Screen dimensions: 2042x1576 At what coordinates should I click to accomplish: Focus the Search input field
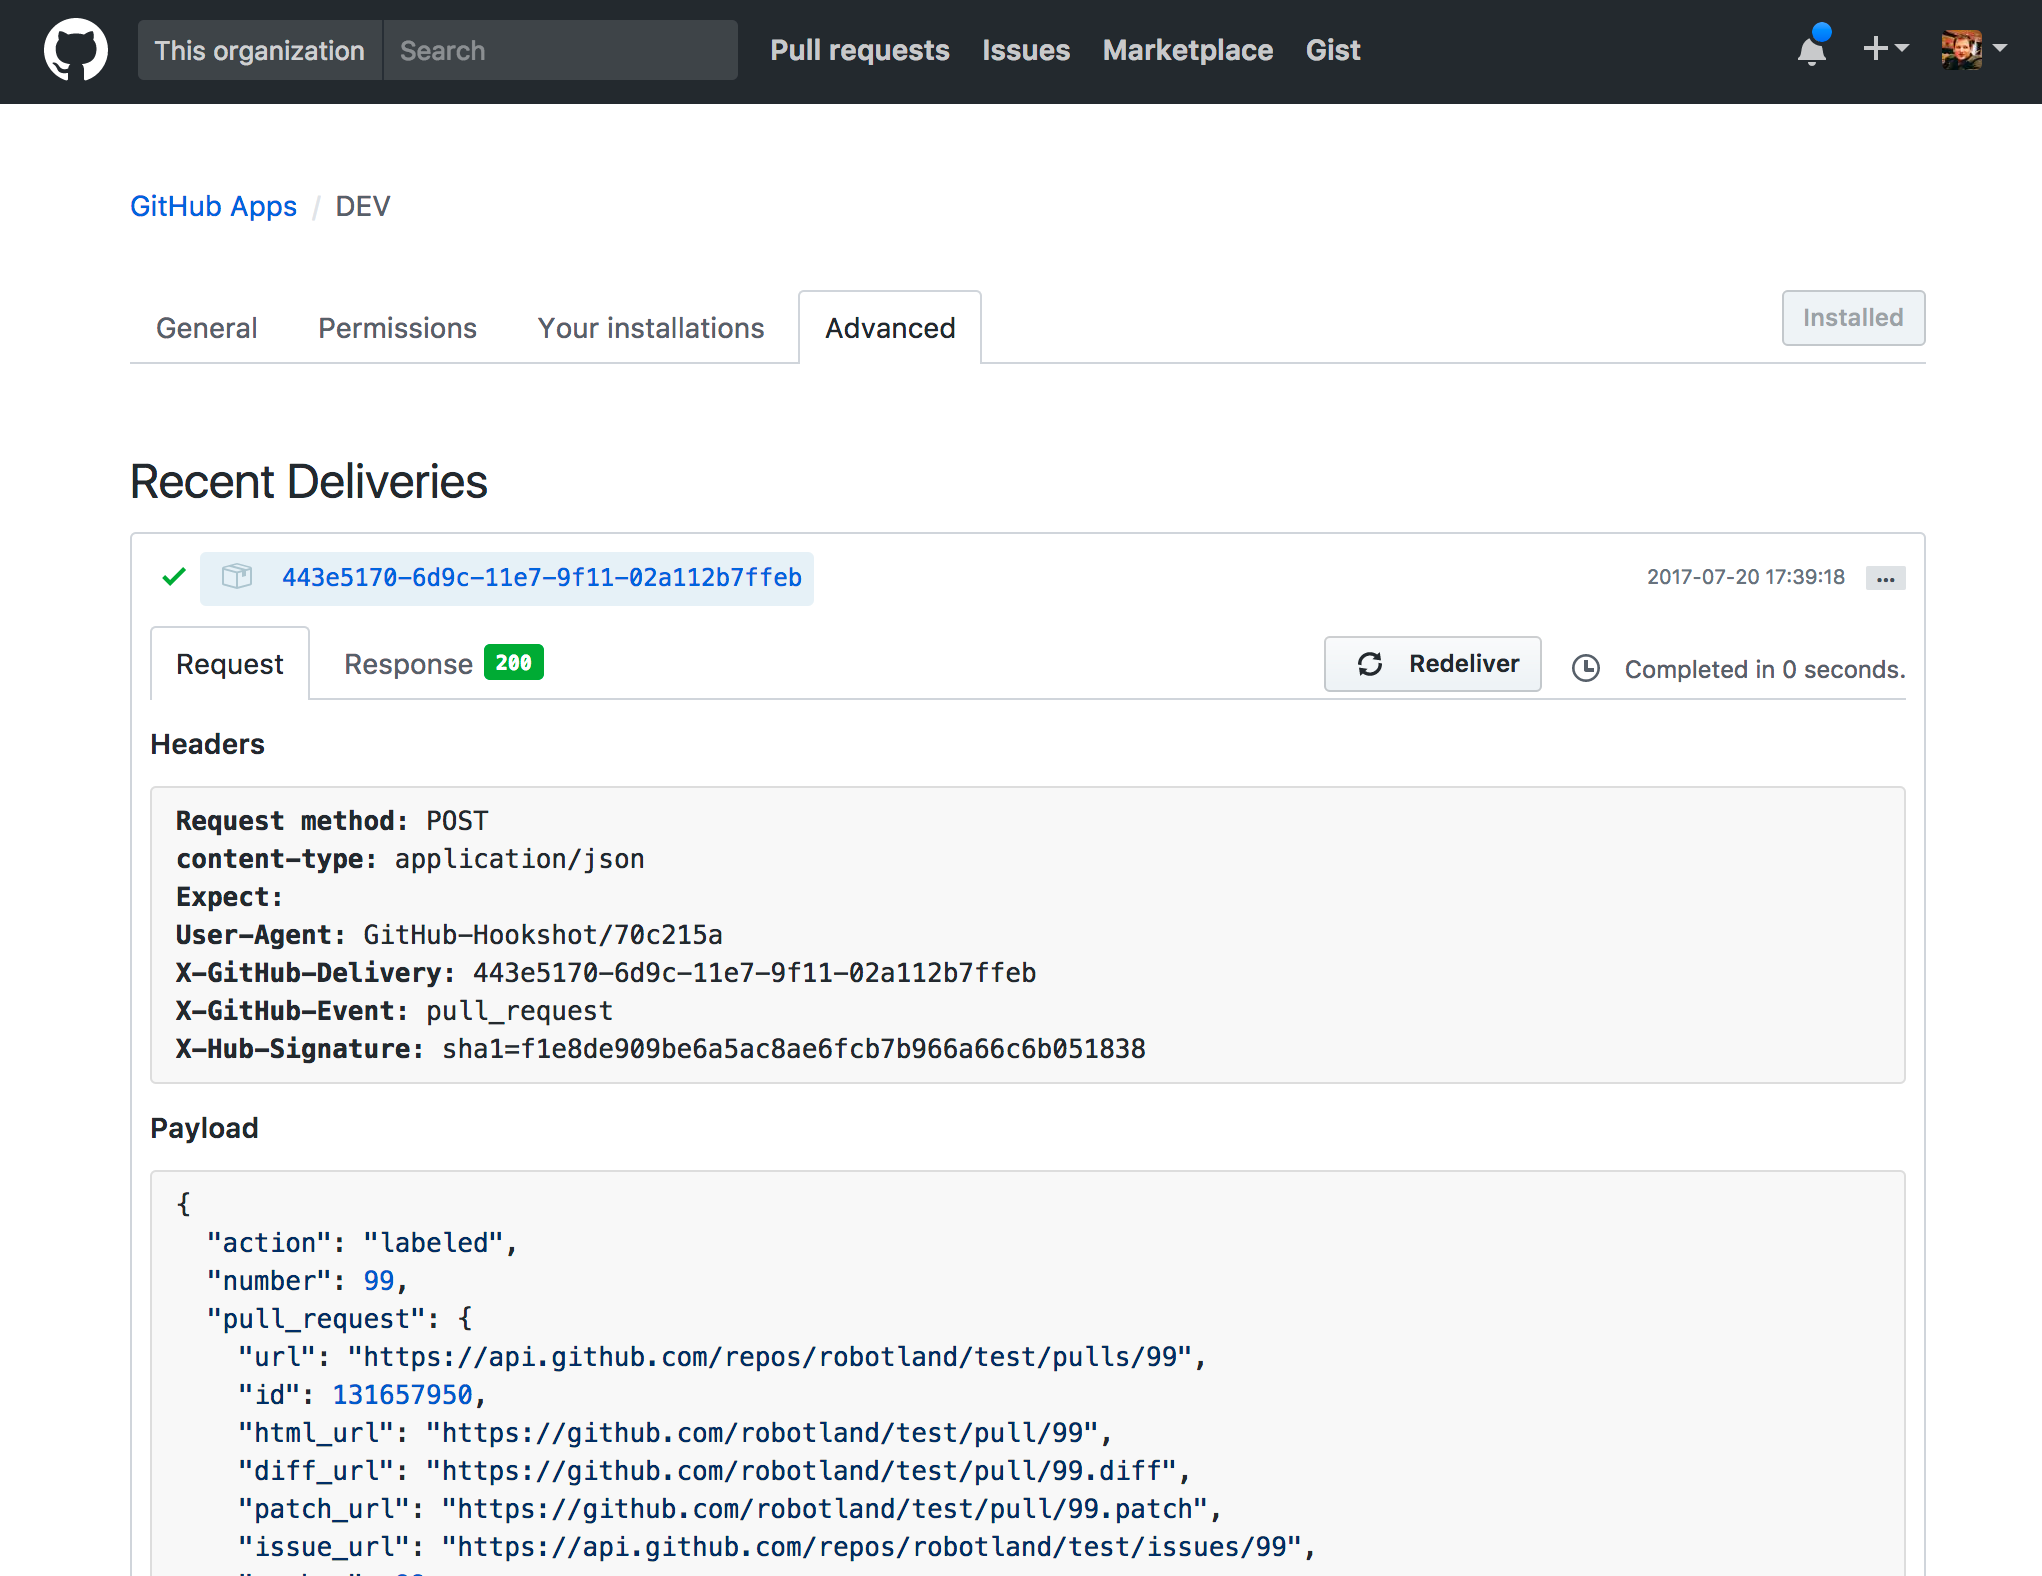pyautogui.click(x=561, y=50)
